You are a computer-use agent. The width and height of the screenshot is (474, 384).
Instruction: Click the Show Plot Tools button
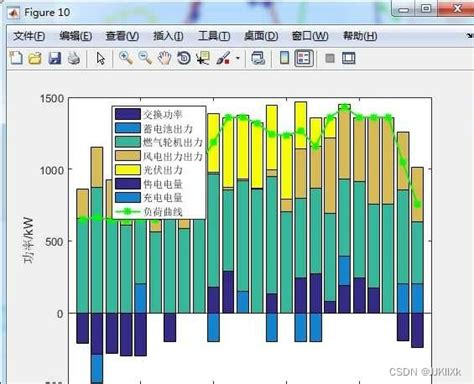[349, 58]
